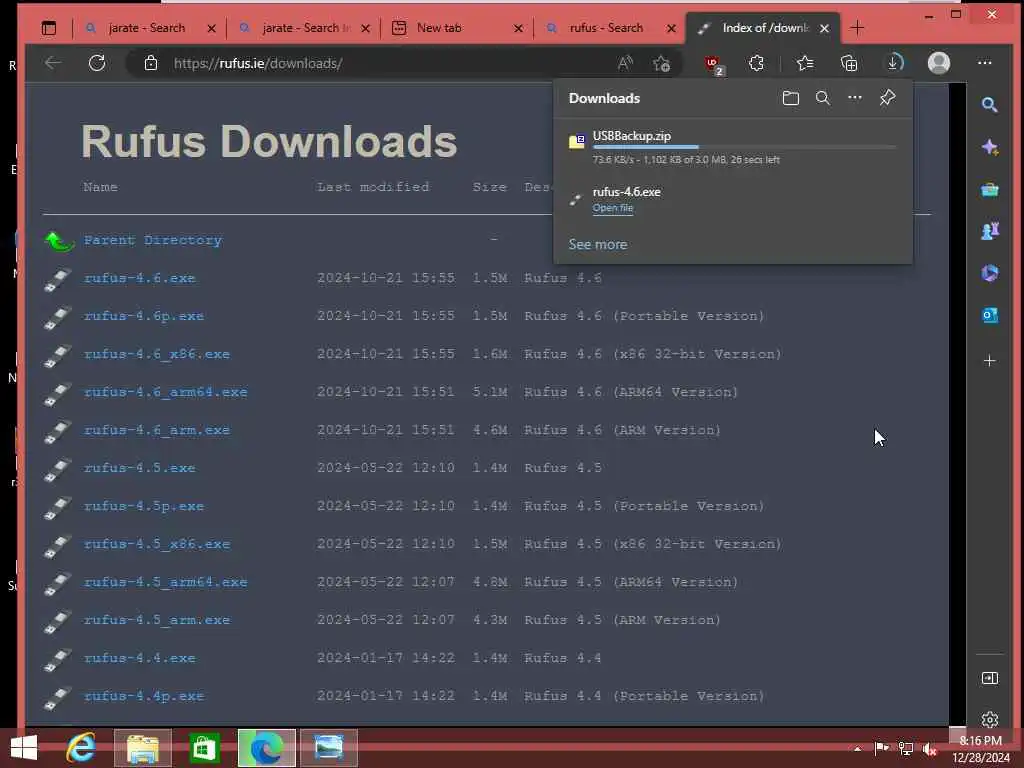
Task: Sort listing by Last modified header
Action: point(373,187)
